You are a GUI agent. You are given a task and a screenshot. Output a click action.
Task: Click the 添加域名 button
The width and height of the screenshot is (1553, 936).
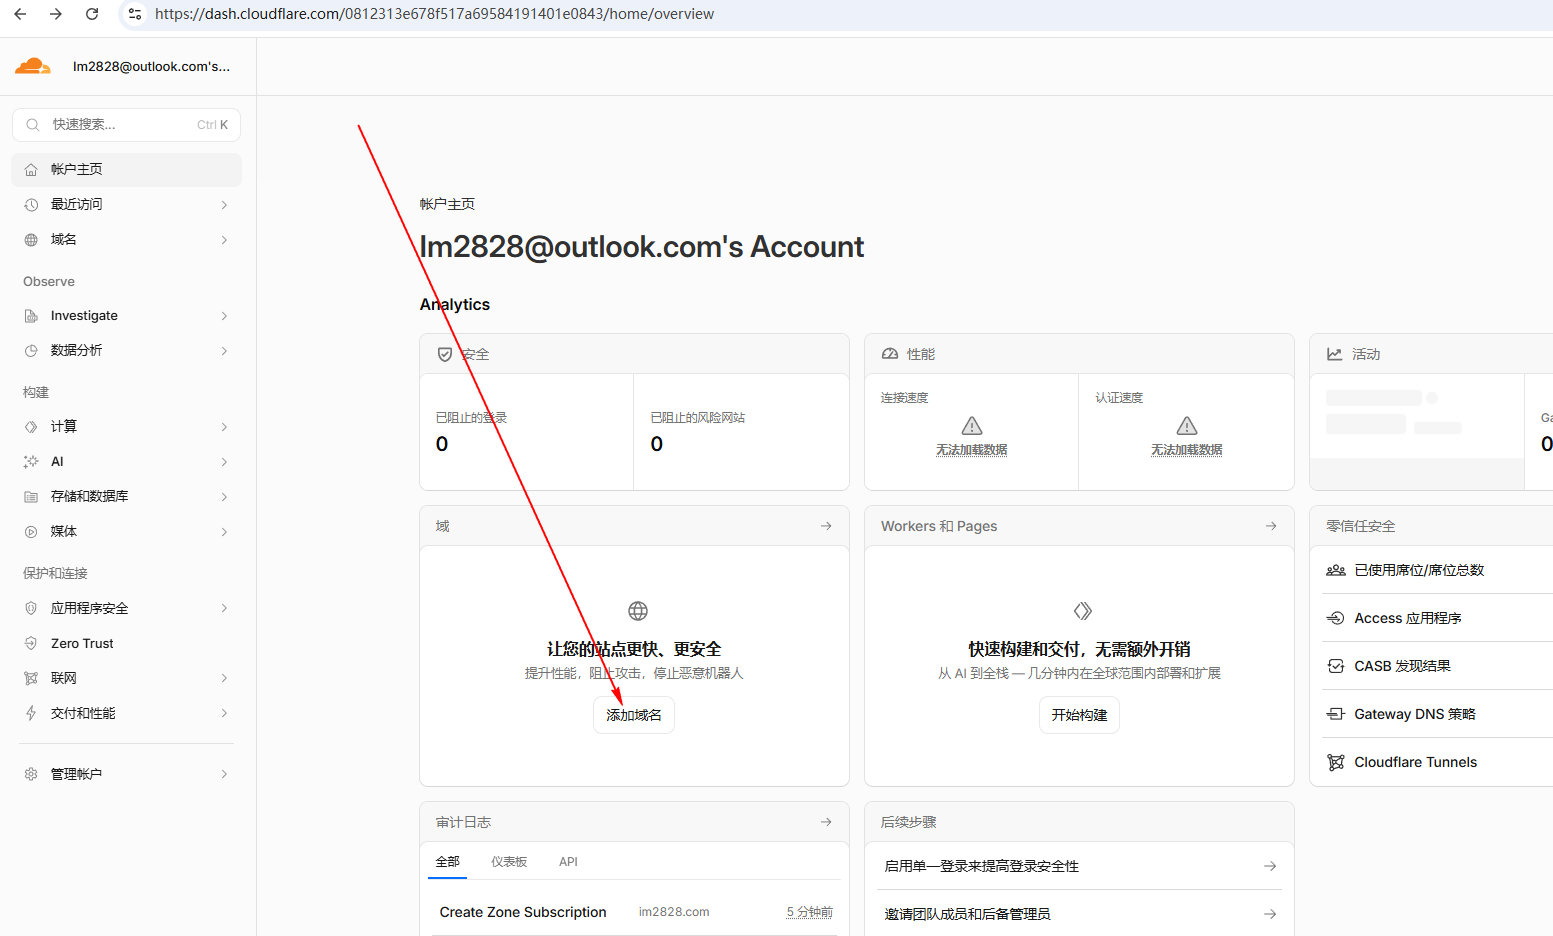pyautogui.click(x=634, y=715)
